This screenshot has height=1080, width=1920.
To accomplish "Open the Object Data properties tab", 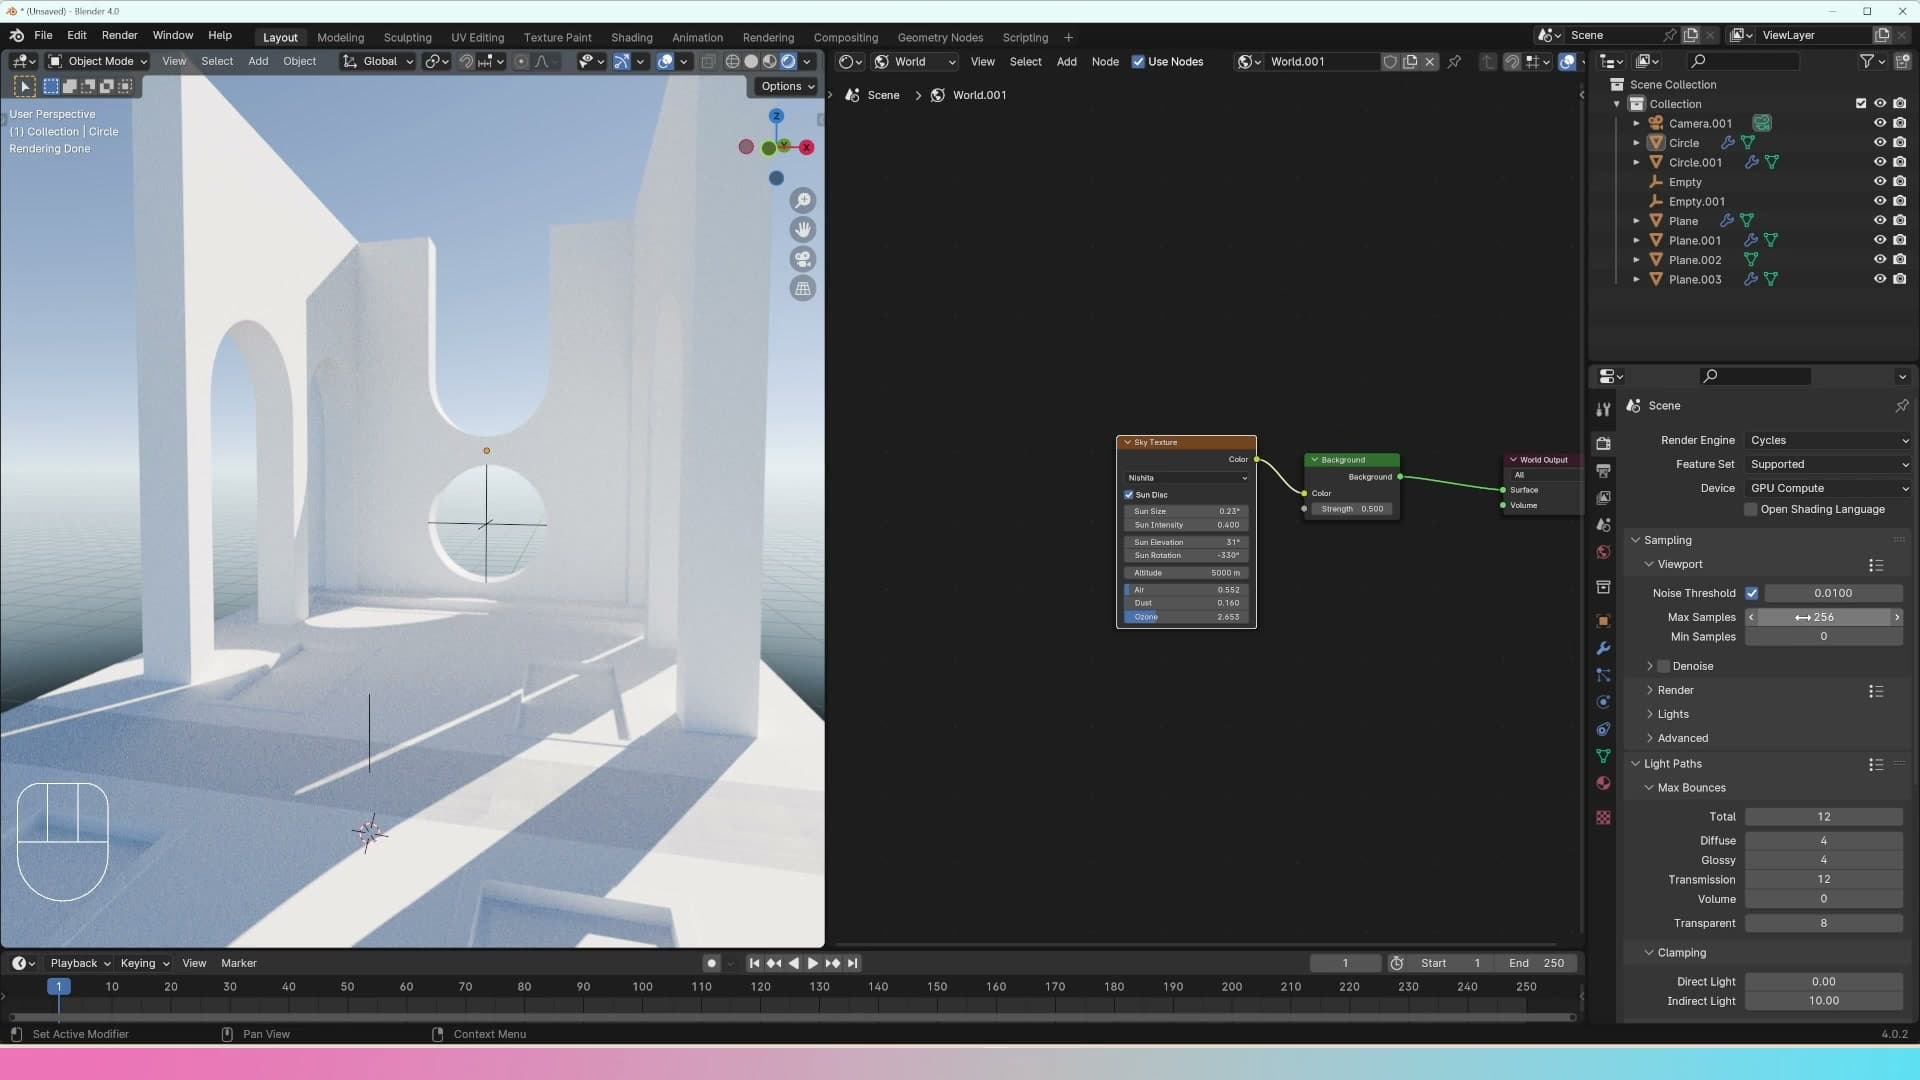I will (1603, 756).
